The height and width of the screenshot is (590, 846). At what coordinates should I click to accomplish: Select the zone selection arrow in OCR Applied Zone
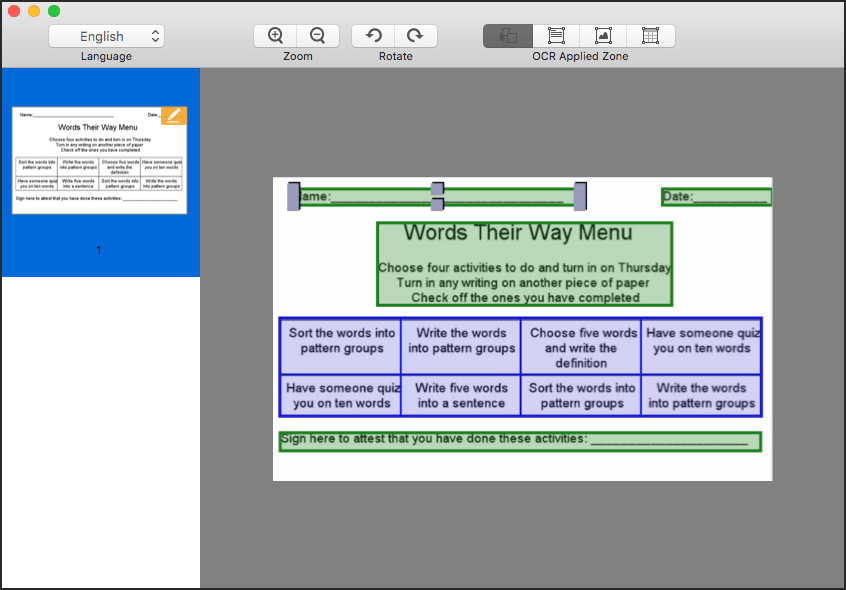(507, 34)
